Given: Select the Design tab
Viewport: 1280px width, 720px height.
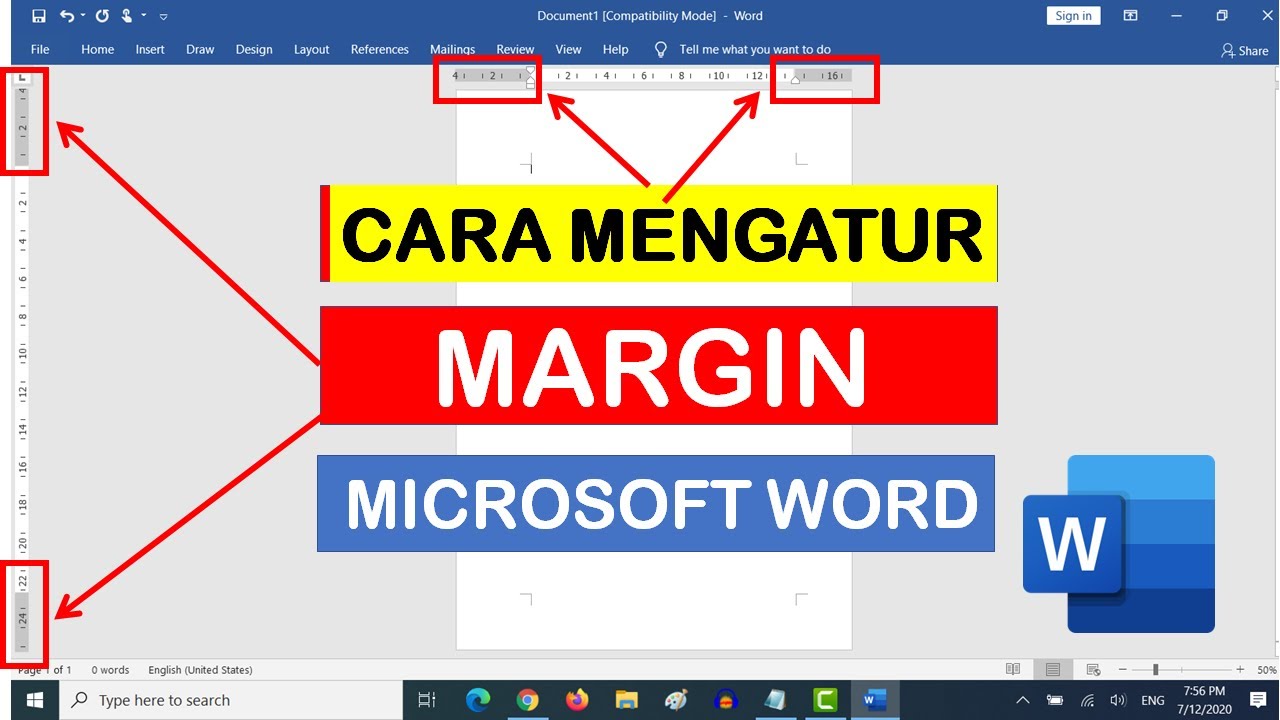Looking at the screenshot, I should pos(254,49).
